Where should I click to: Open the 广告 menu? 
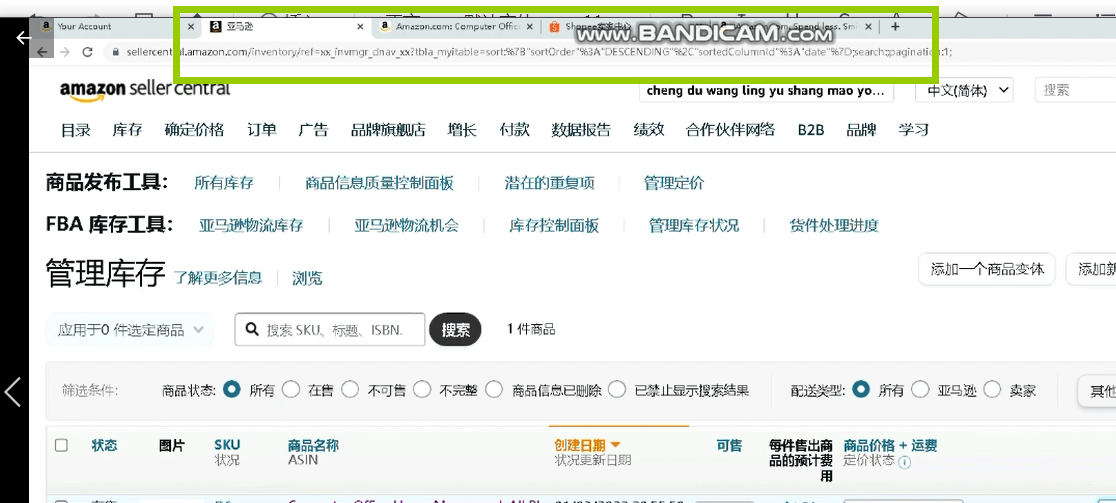[x=313, y=129]
